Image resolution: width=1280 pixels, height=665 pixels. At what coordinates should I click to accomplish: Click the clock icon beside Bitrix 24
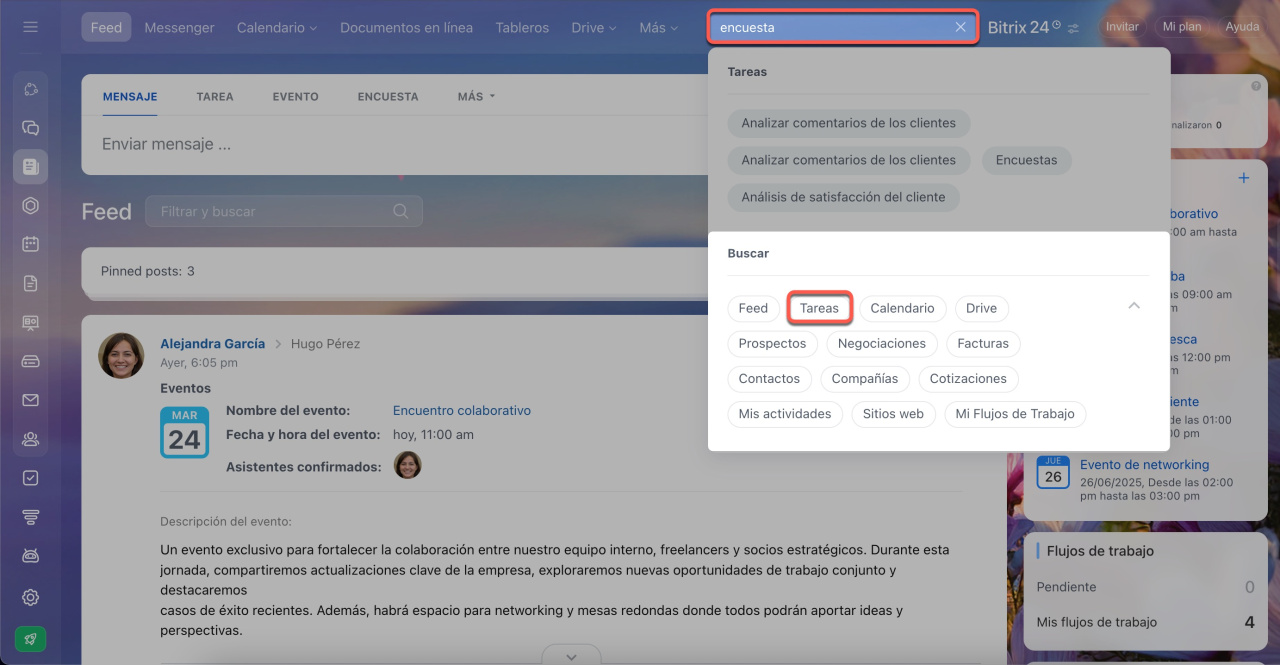[1056, 25]
